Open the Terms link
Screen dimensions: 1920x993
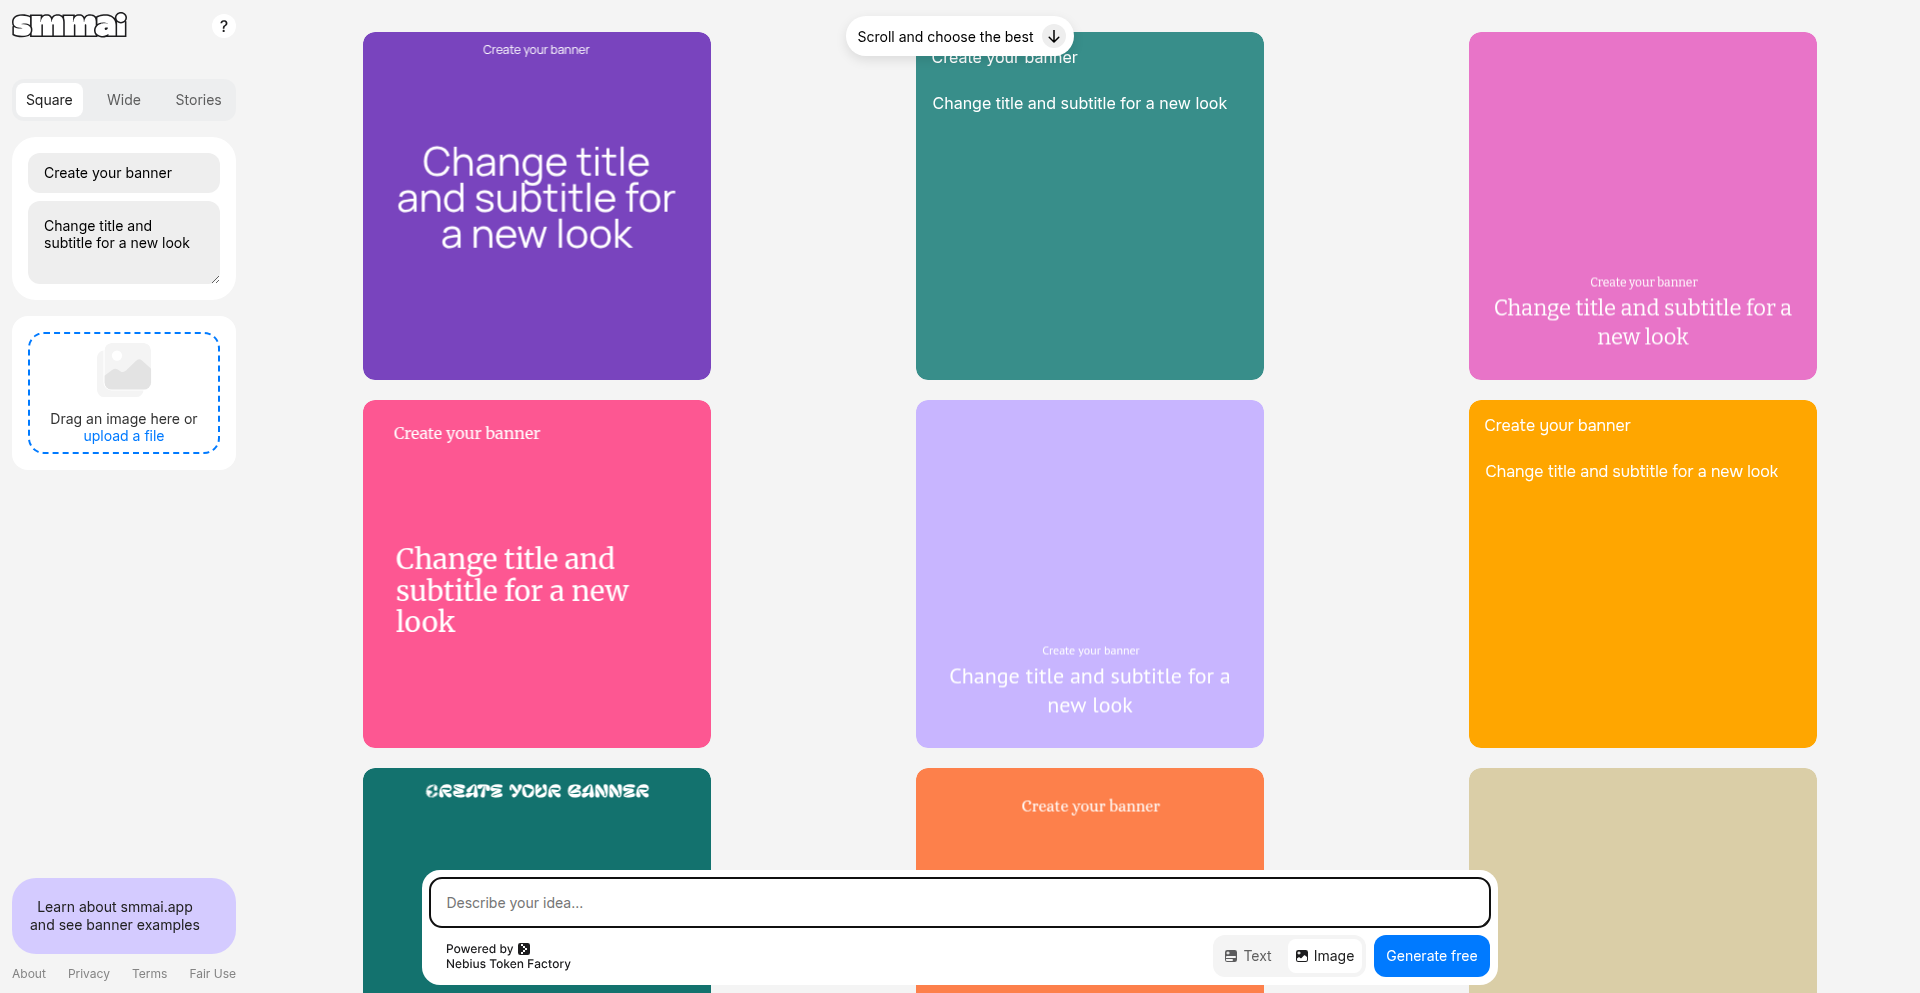coord(150,974)
